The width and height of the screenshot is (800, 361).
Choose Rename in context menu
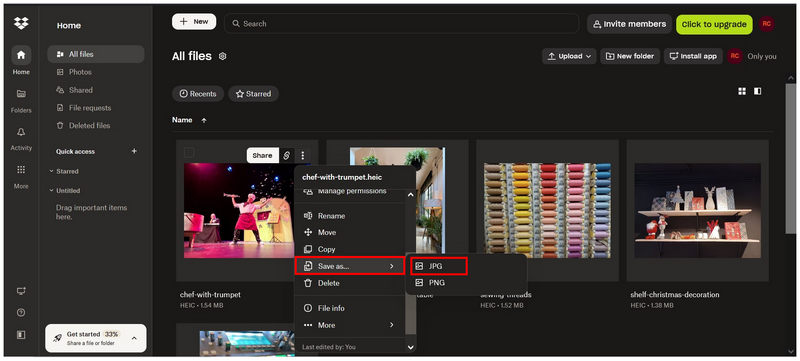(x=350, y=216)
